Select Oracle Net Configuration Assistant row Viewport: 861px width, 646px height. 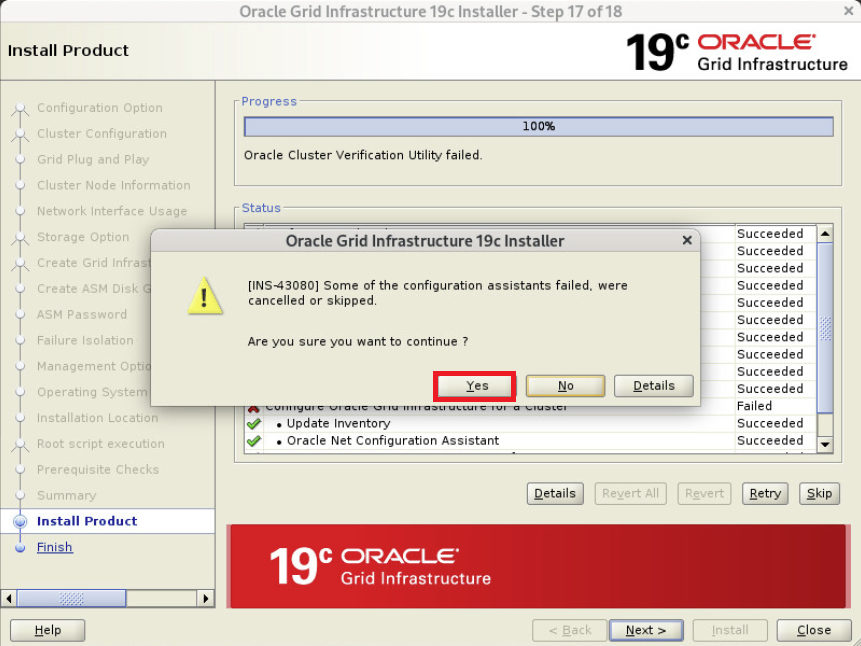click(530, 441)
